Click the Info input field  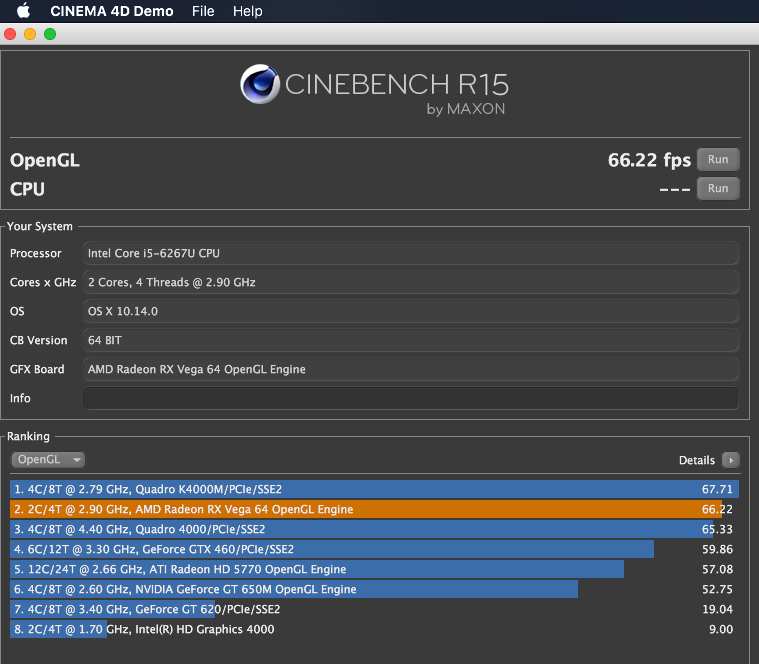click(x=410, y=398)
